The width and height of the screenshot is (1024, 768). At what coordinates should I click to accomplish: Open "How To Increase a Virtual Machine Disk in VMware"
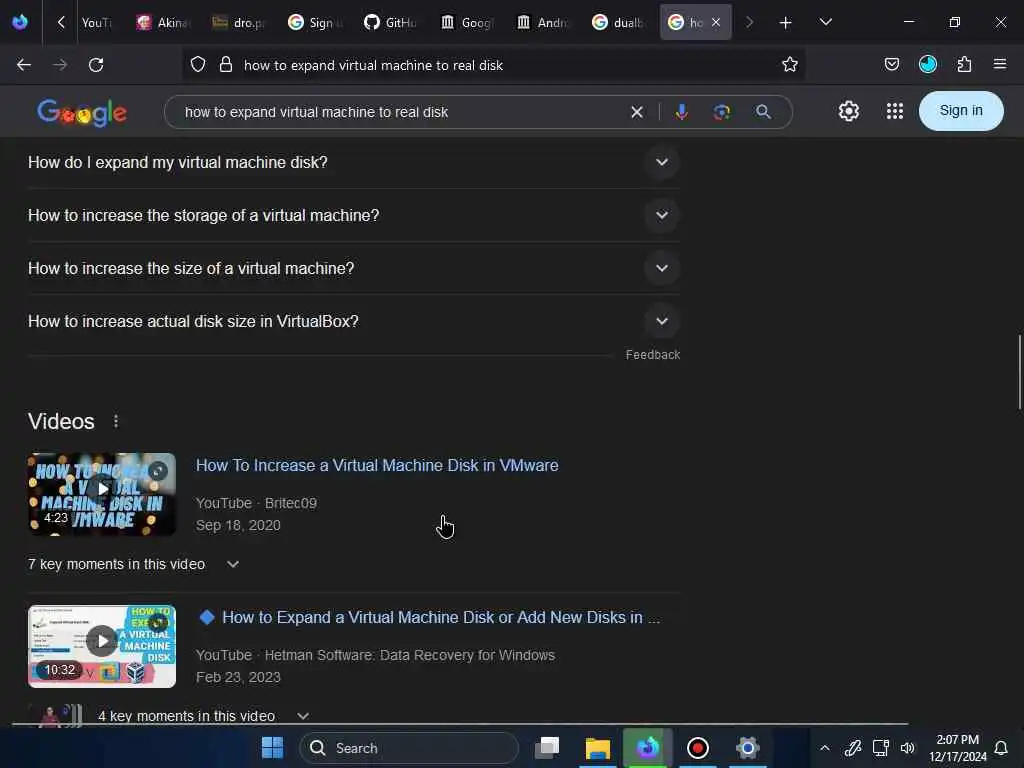pos(377,465)
